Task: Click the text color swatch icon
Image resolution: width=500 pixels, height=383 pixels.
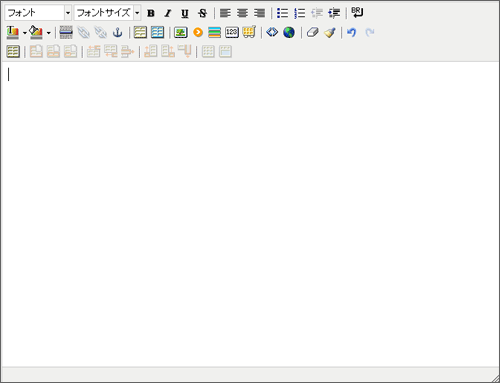Action: [x=13, y=32]
